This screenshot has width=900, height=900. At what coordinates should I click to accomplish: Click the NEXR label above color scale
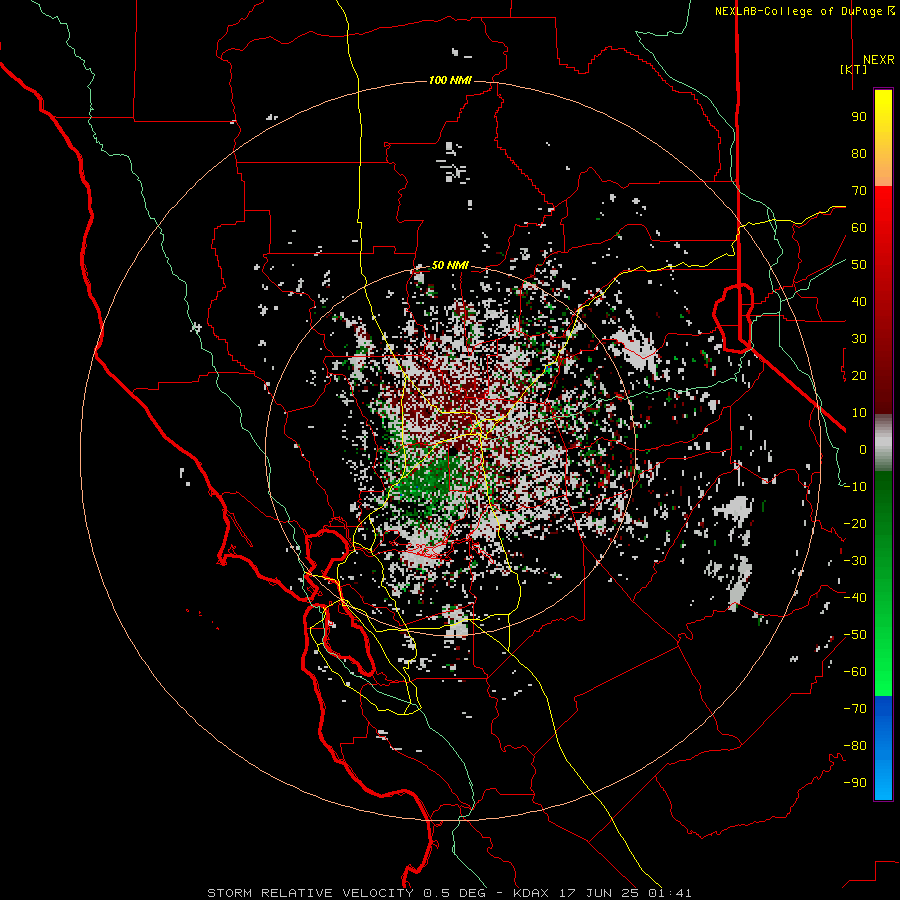(878, 60)
